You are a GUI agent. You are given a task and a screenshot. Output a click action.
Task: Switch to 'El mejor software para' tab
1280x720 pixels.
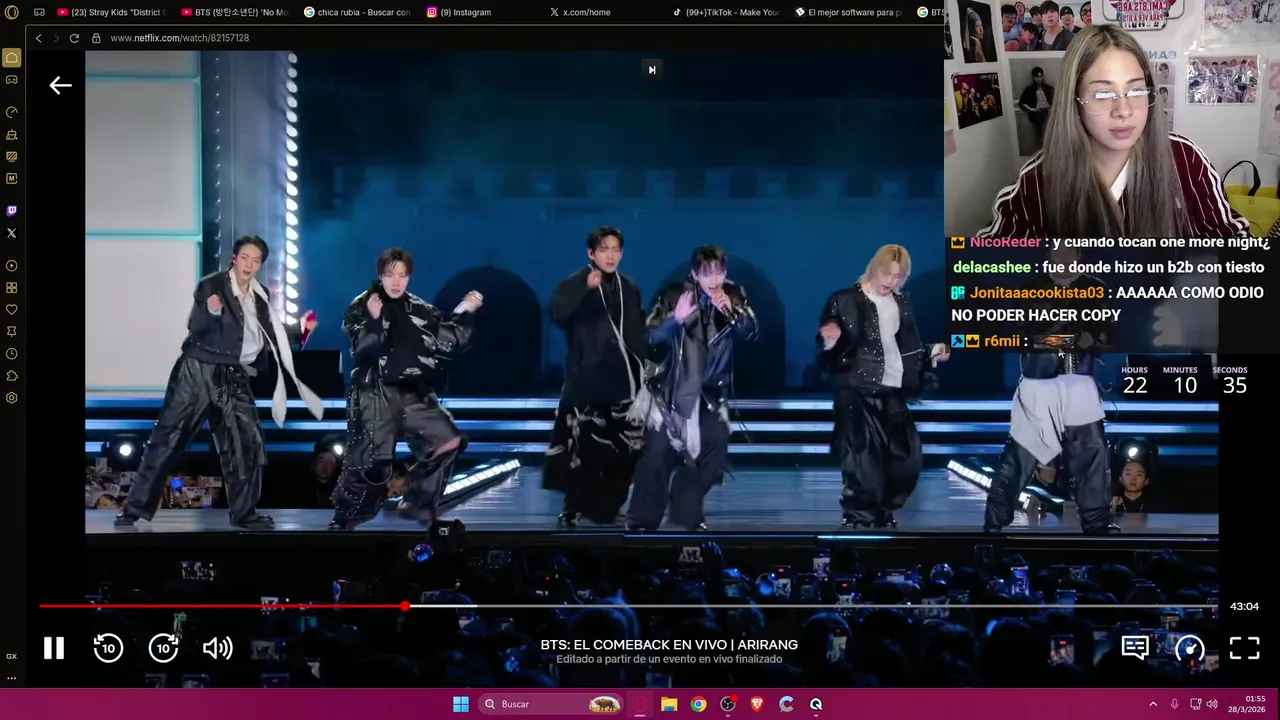tap(850, 12)
